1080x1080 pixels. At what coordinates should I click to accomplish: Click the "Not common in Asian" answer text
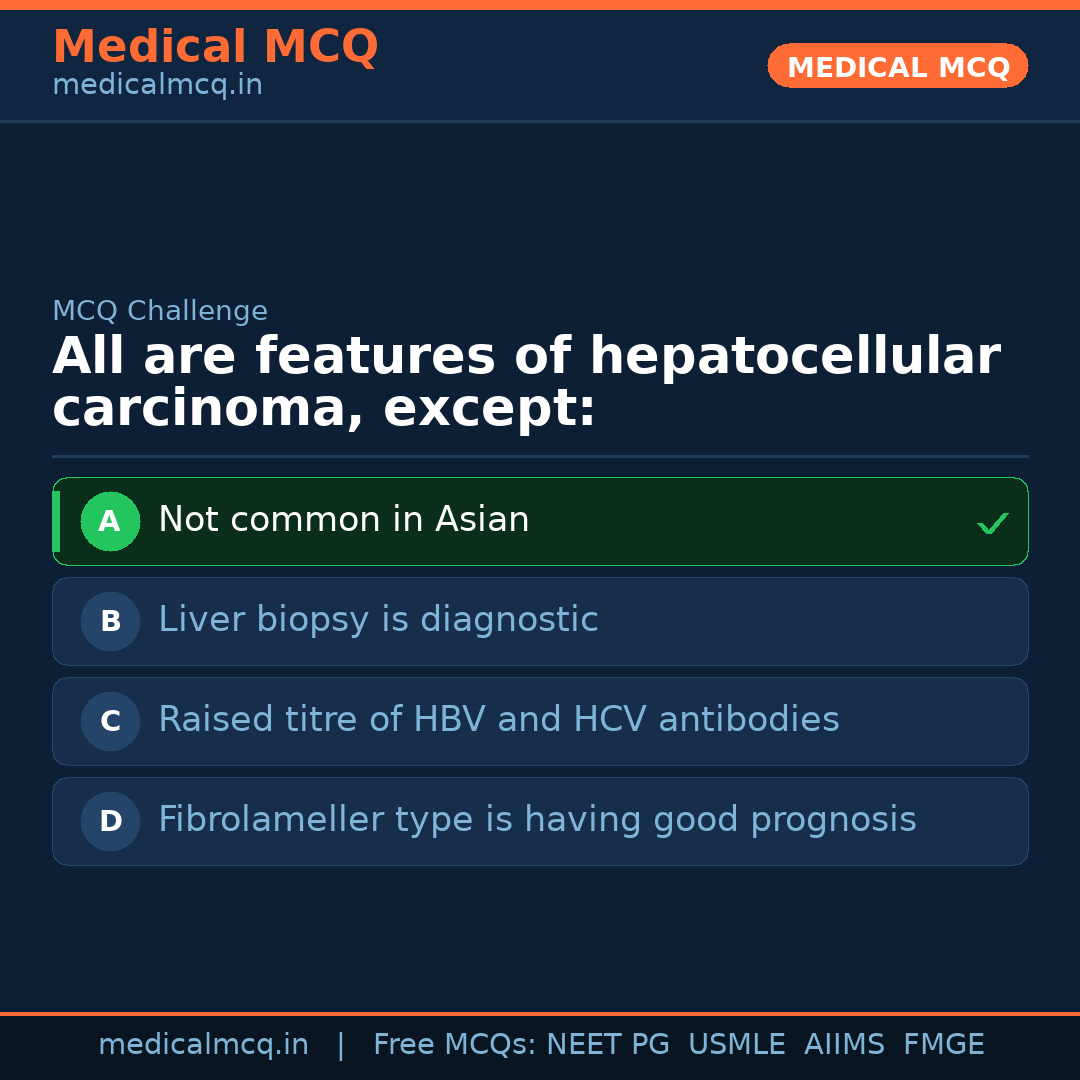343,520
